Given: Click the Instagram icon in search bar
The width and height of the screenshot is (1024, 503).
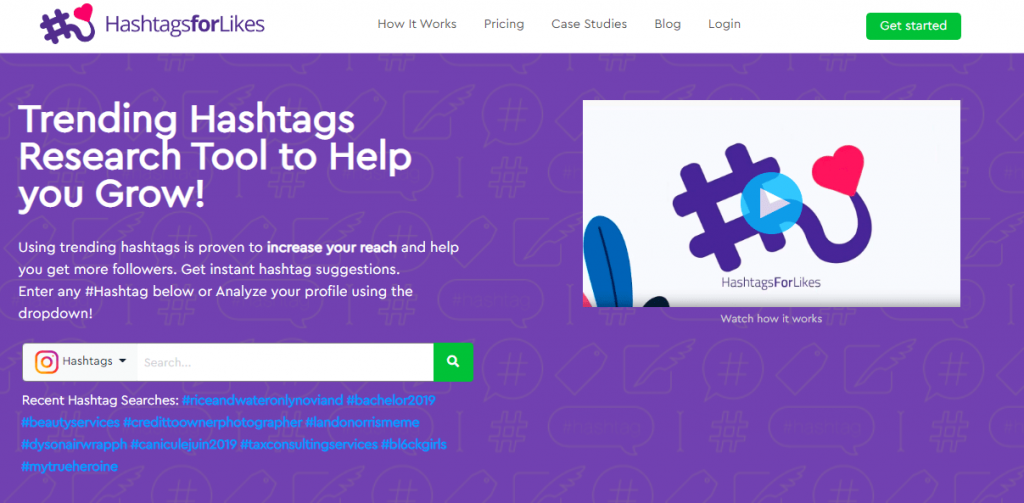Looking at the screenshot, I should [46, 362].
